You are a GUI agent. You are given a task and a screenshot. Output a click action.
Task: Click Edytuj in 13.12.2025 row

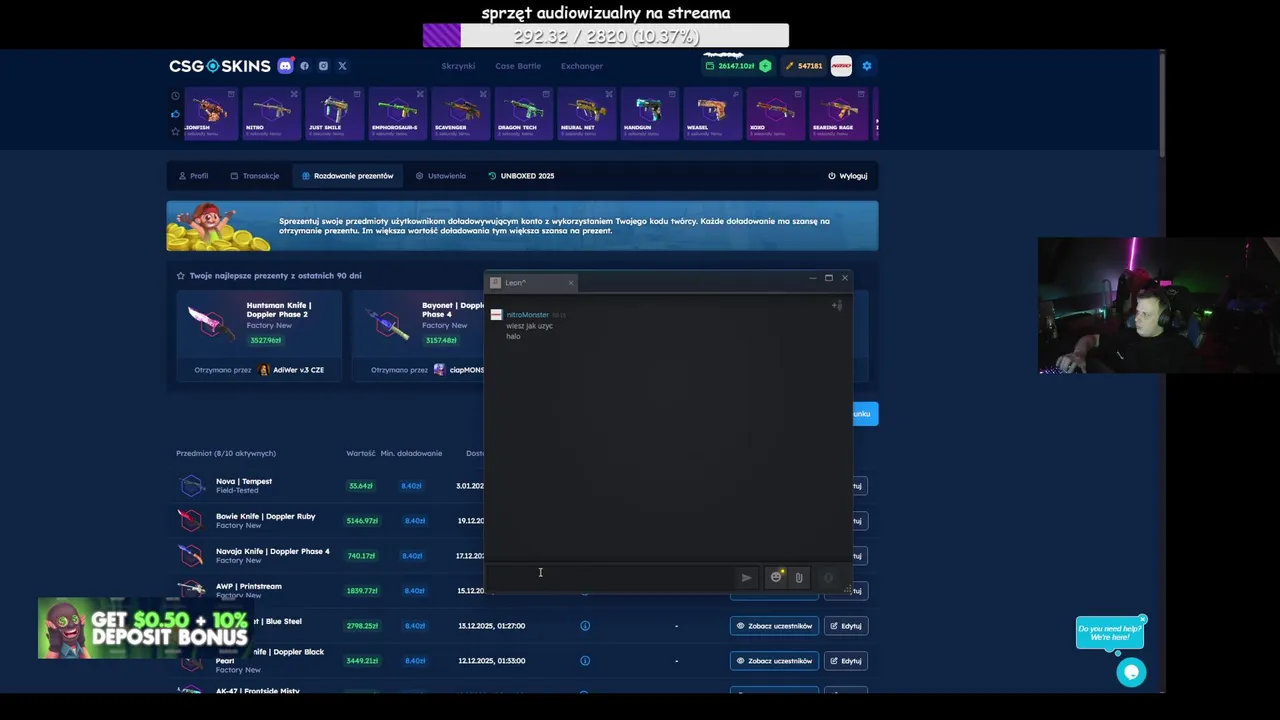(x=846, y=626)
